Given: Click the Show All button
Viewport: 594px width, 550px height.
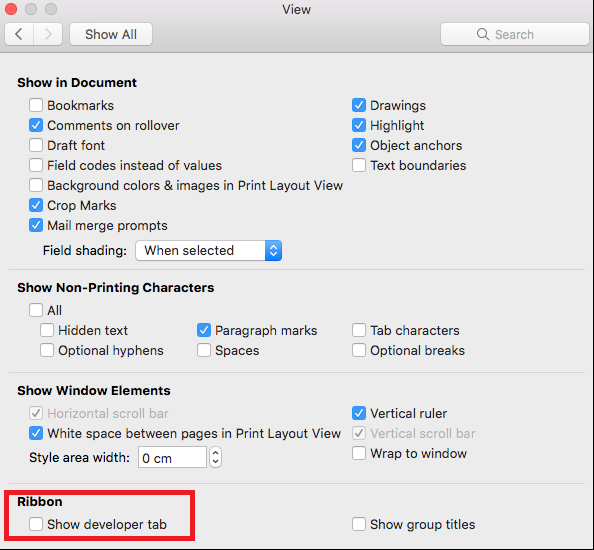Looking at the screenshot, I should coord(111,34).
